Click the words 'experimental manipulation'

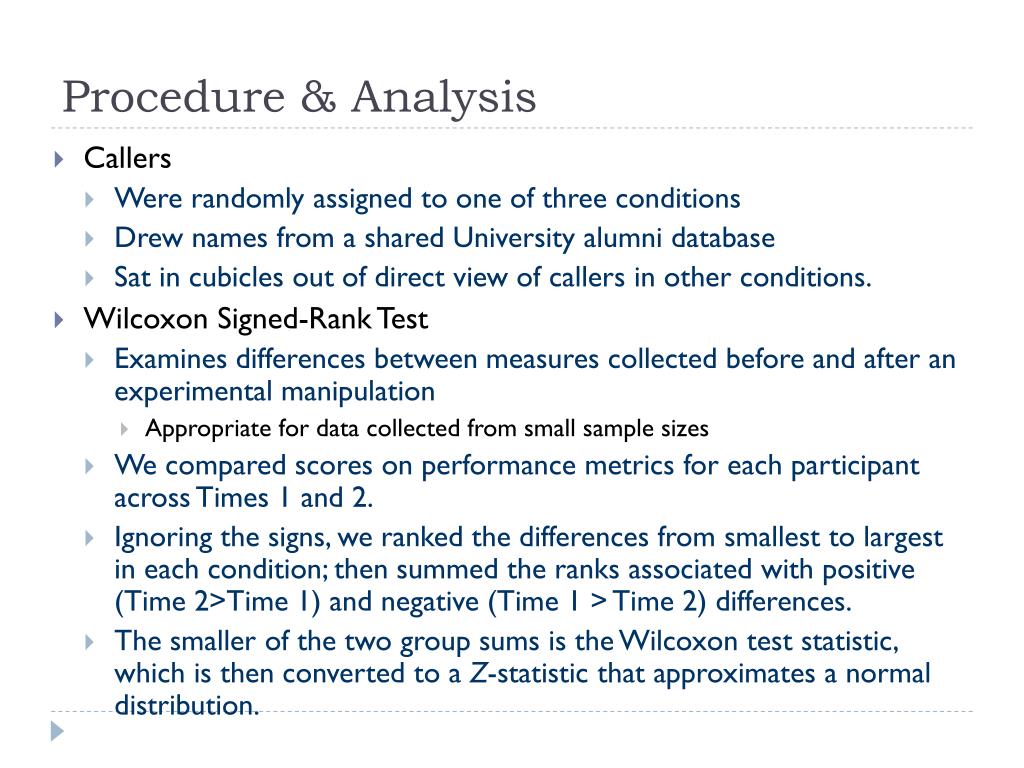point(274,392)
